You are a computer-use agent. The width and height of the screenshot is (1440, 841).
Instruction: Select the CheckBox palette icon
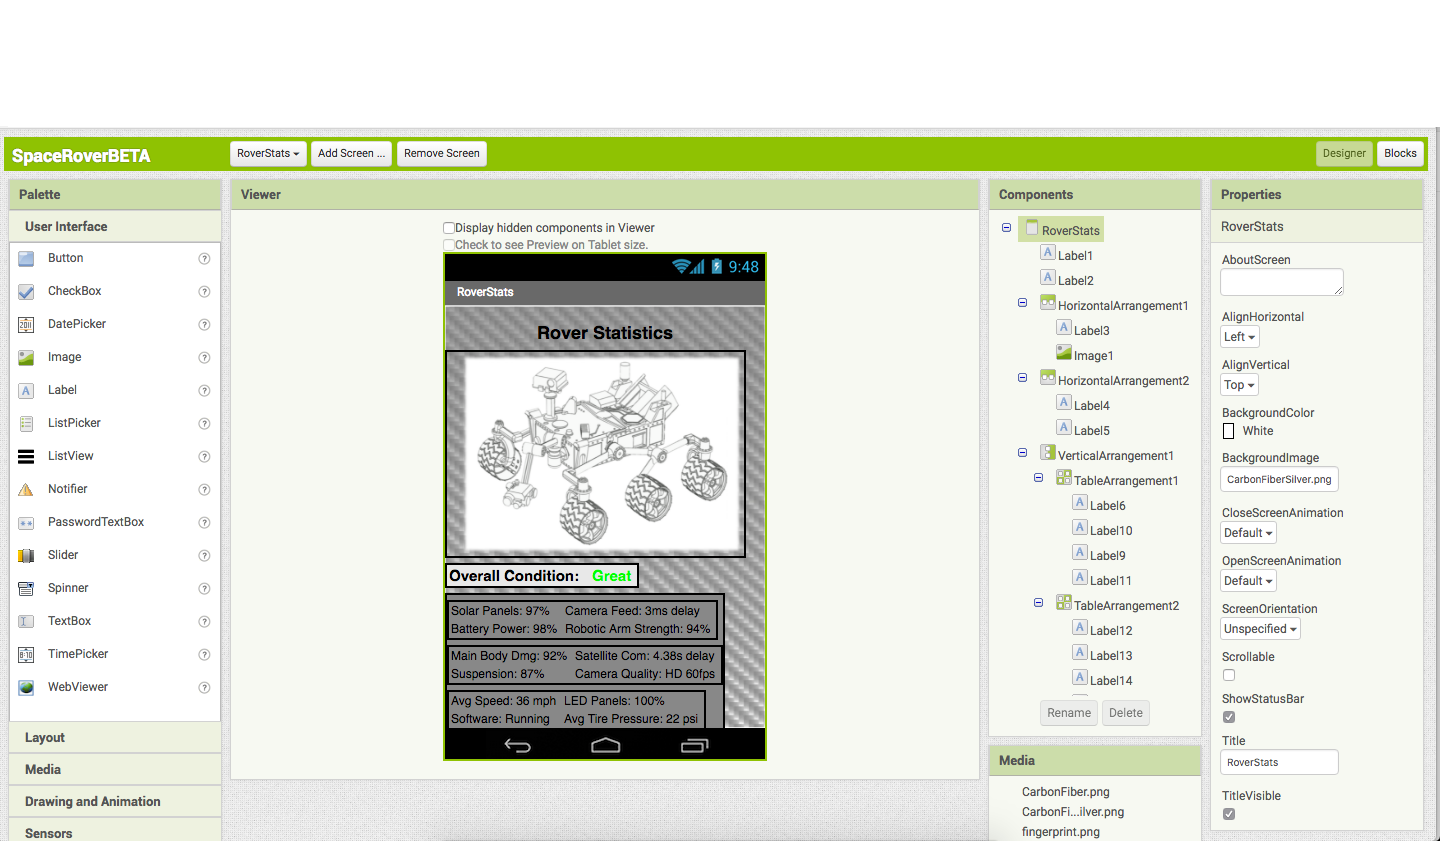[26, 292]
